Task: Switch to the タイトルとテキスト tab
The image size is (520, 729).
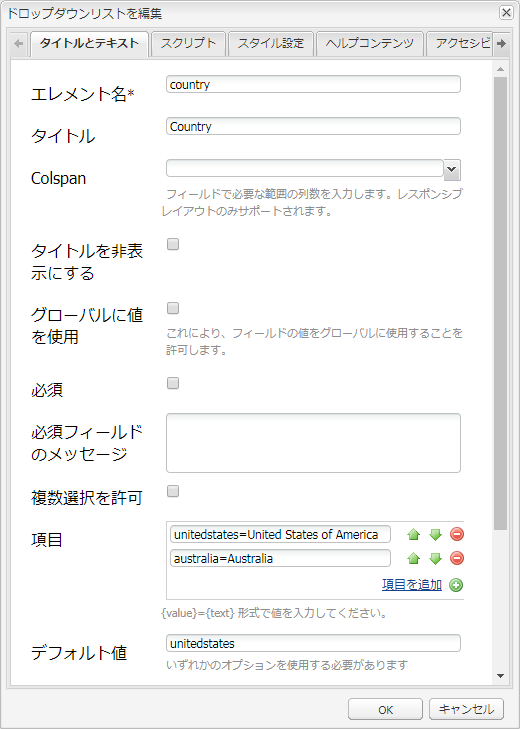Action: [89, 44]
